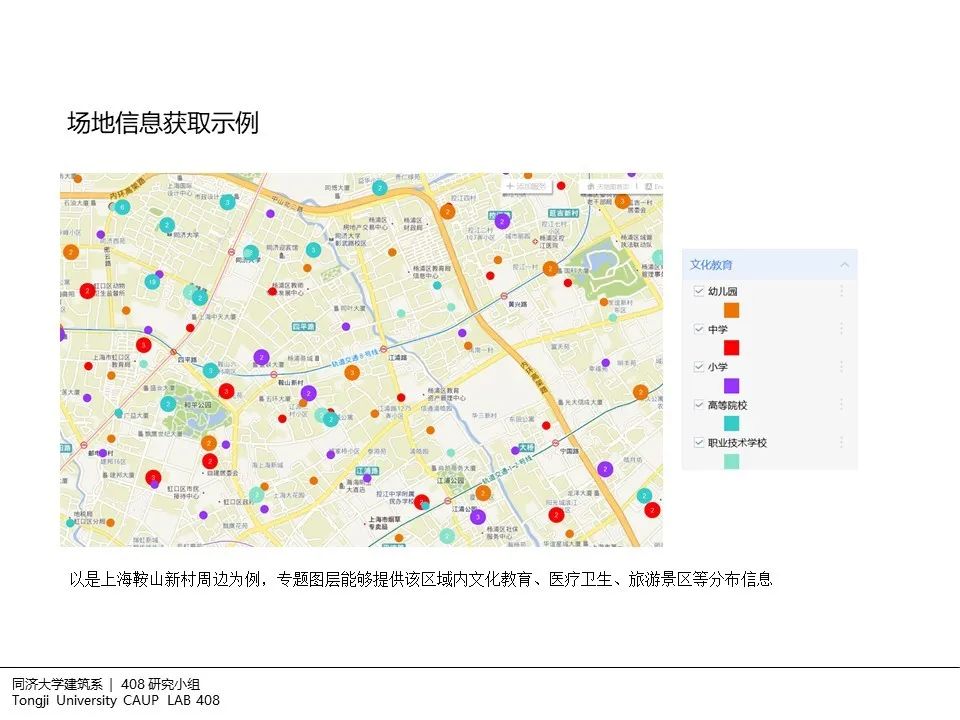Click the slide title 场地信息获取示例

[x=163, y=122]
